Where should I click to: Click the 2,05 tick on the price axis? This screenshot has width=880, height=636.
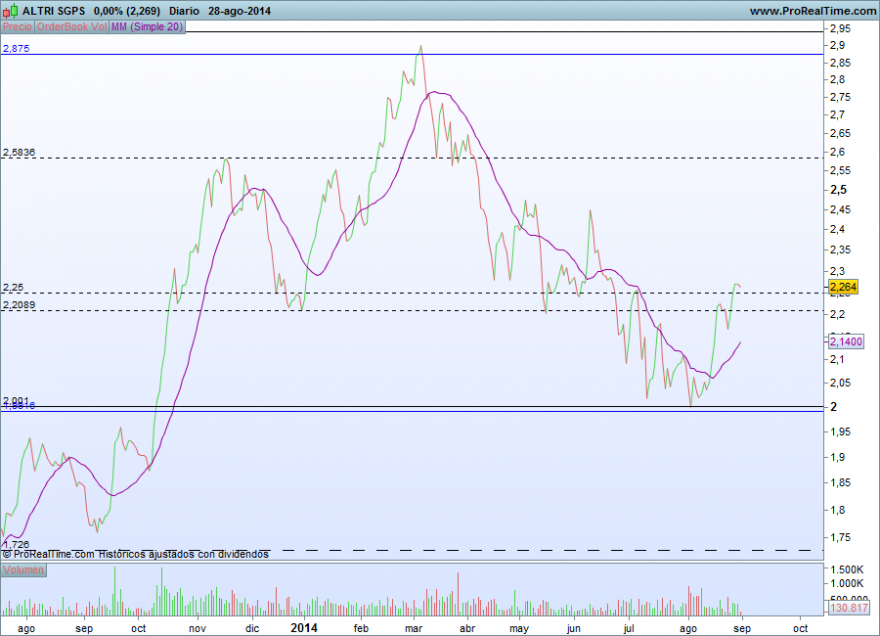point(840,383)
